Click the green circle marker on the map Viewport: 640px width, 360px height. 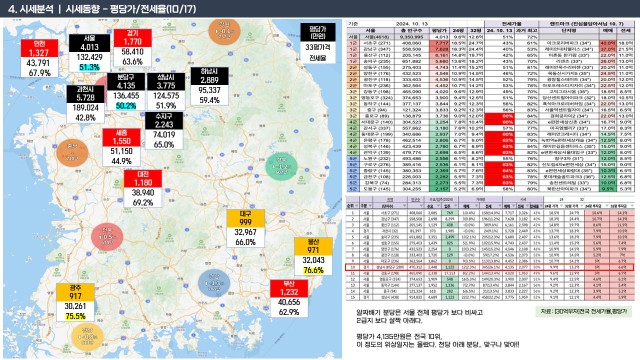click(x=281, y=167)
